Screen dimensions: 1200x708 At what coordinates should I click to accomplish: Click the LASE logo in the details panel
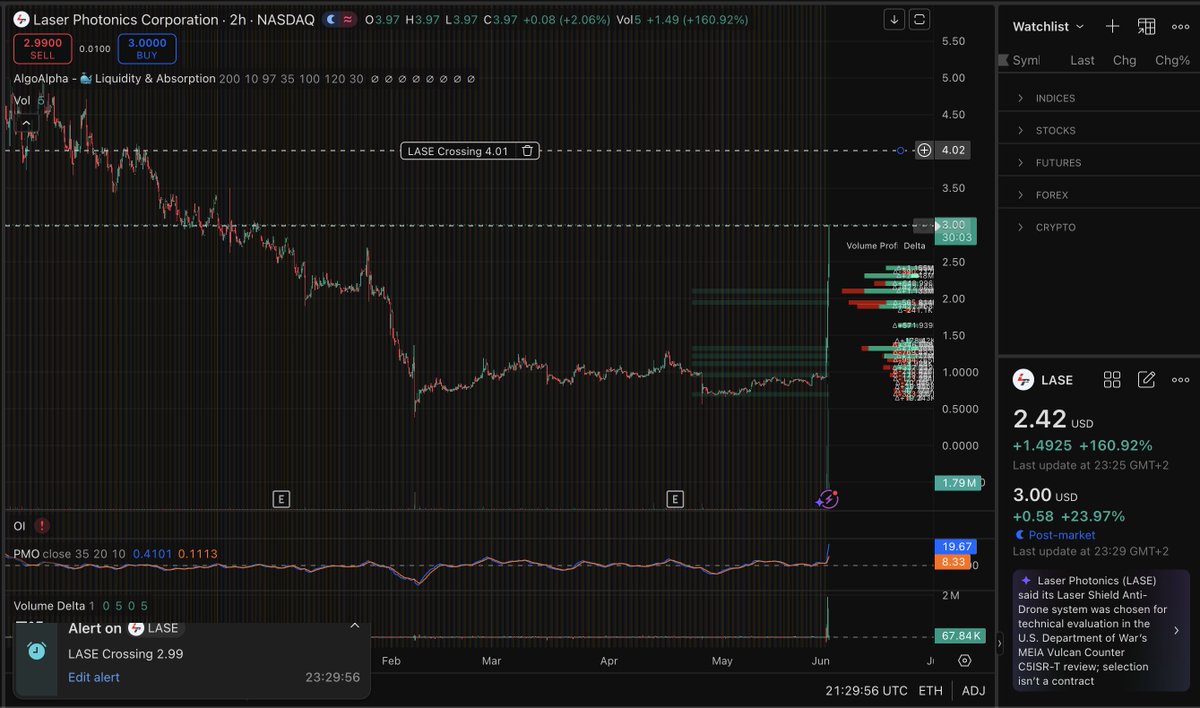pos(1023,380)
